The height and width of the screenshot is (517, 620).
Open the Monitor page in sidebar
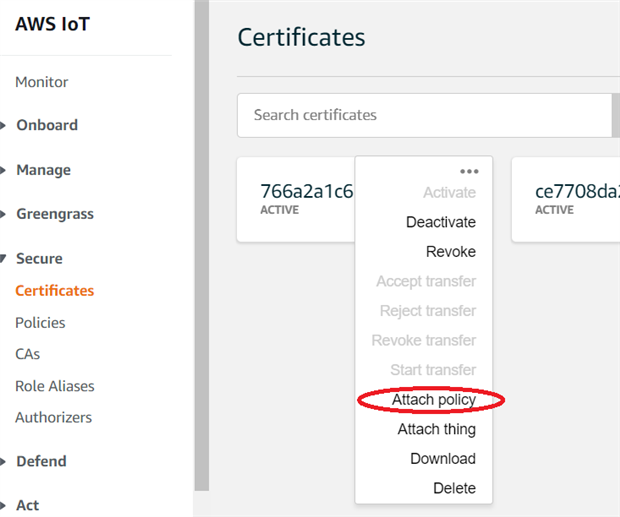tap(42, 82)
